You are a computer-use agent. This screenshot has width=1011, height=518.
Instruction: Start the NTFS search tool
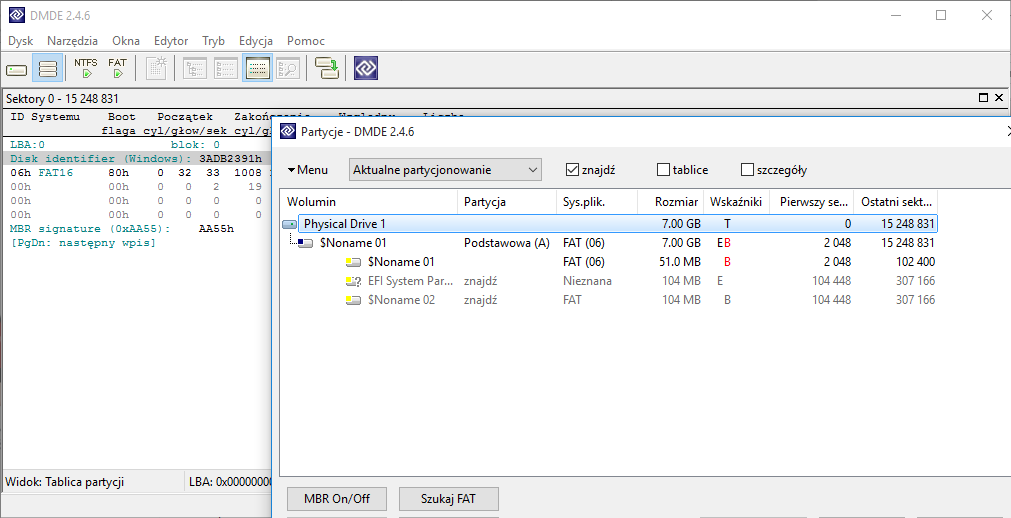[86, 68]
